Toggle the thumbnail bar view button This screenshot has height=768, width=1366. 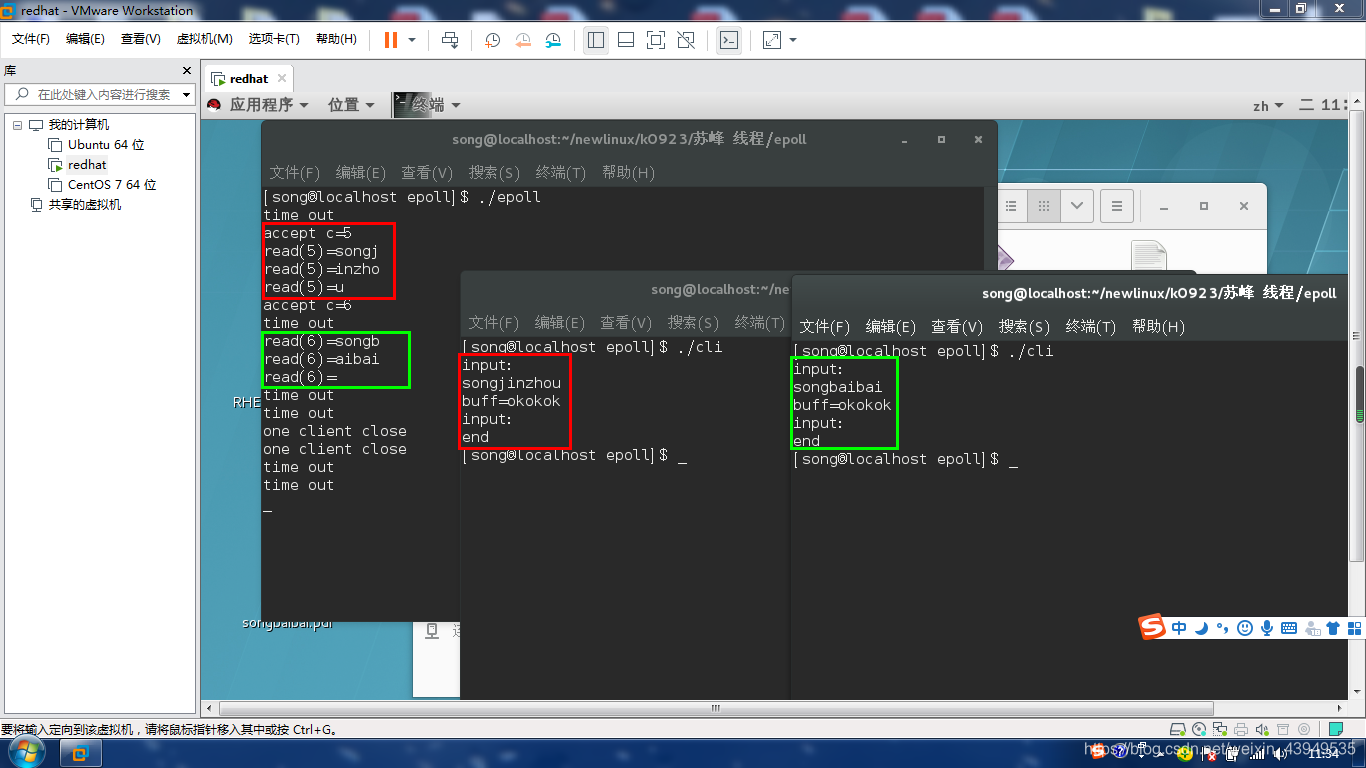(626, 40)
